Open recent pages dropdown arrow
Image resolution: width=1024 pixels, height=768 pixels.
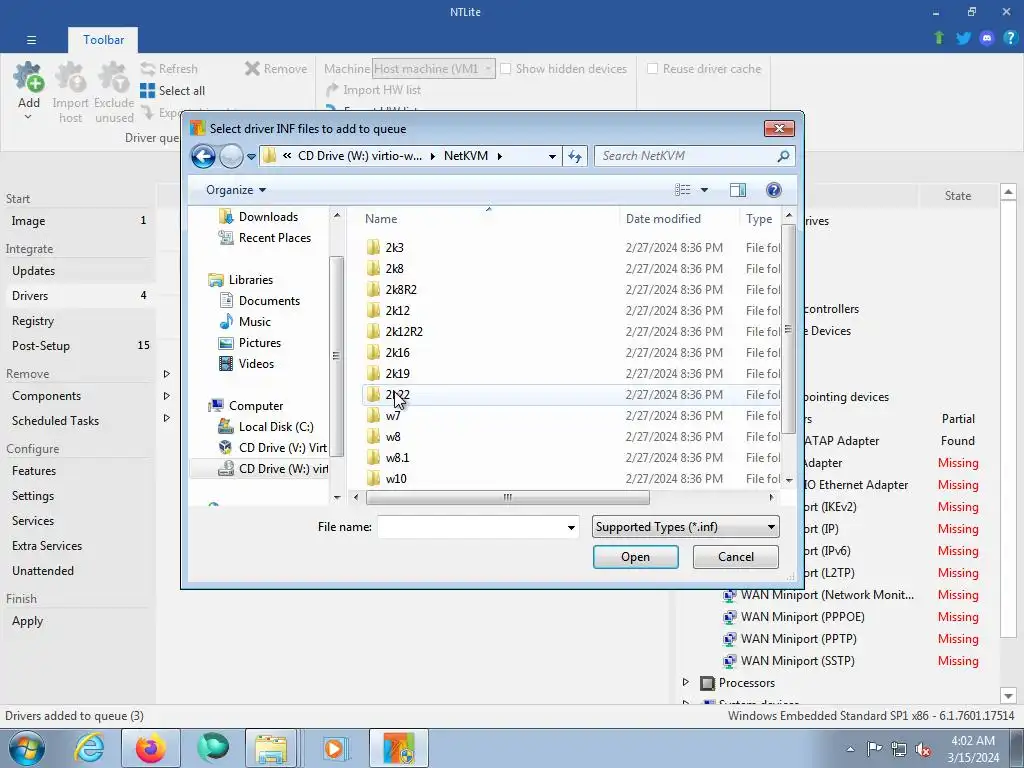(x=251, y=157)
